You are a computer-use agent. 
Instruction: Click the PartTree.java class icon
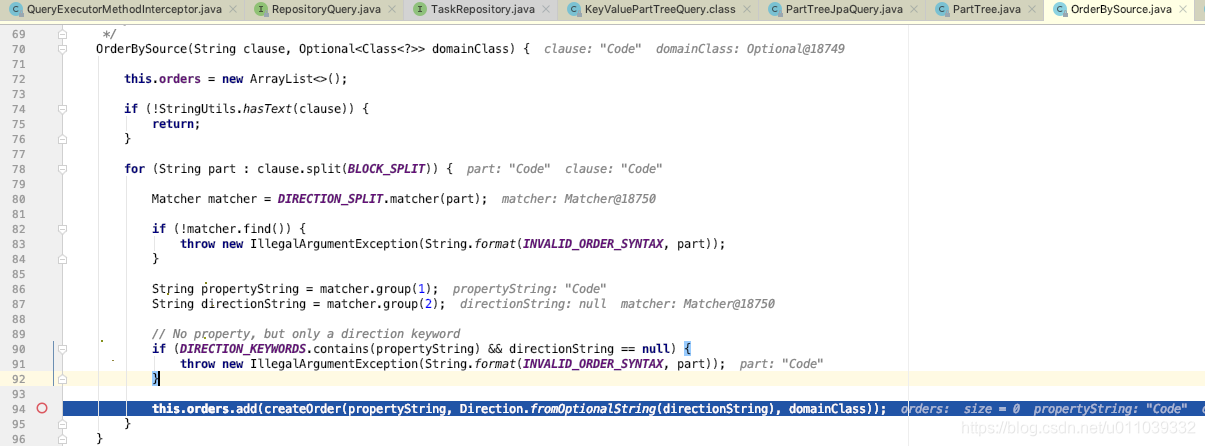point(942,9)
